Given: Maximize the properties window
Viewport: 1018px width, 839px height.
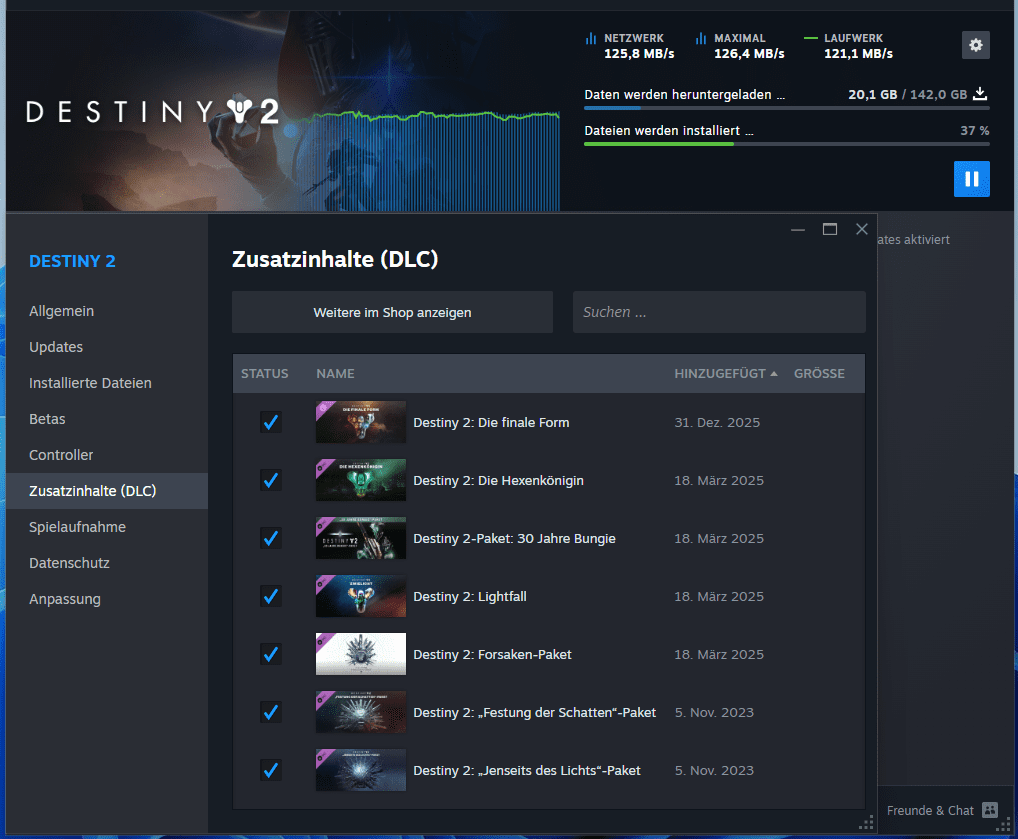Looking at the screenshot, I should (x=830, y=229).
